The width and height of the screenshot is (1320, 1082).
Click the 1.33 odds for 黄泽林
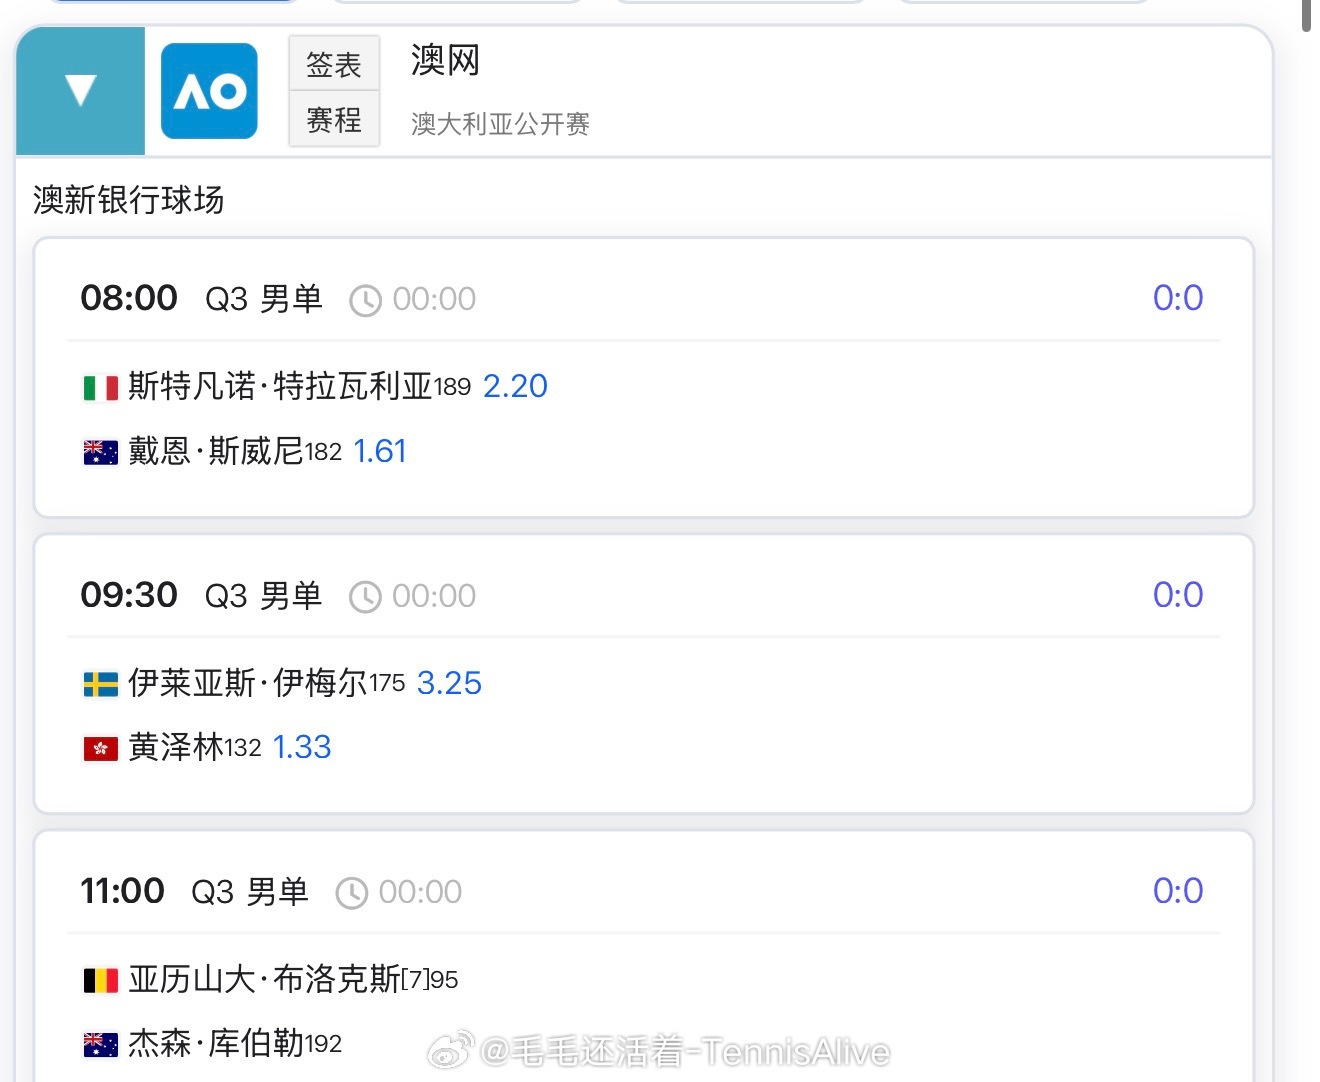(301, 747)
